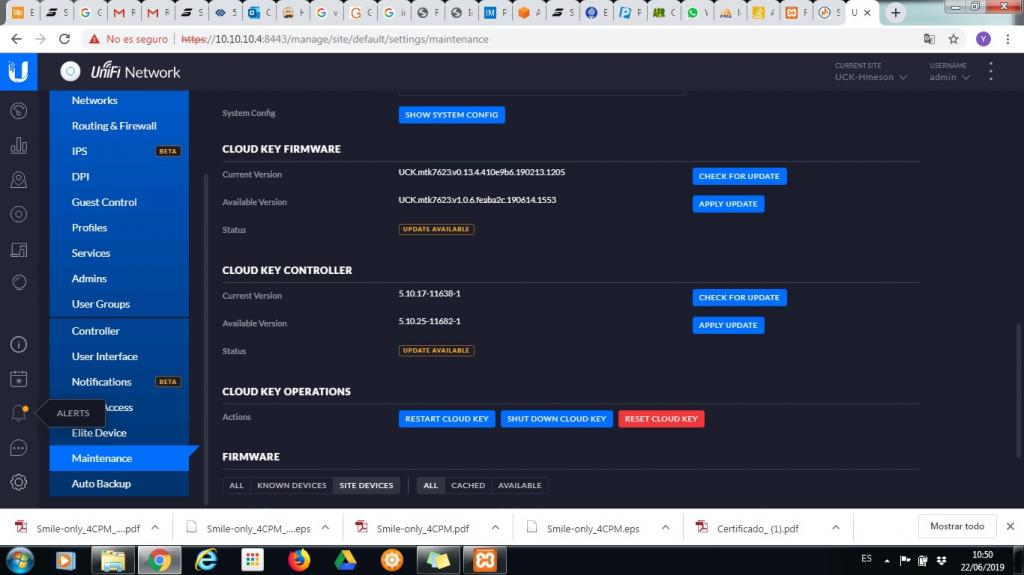Expand options for Smile-only_4CPM.pdf download
This screenshot has width=1024, height=575.
495,527
